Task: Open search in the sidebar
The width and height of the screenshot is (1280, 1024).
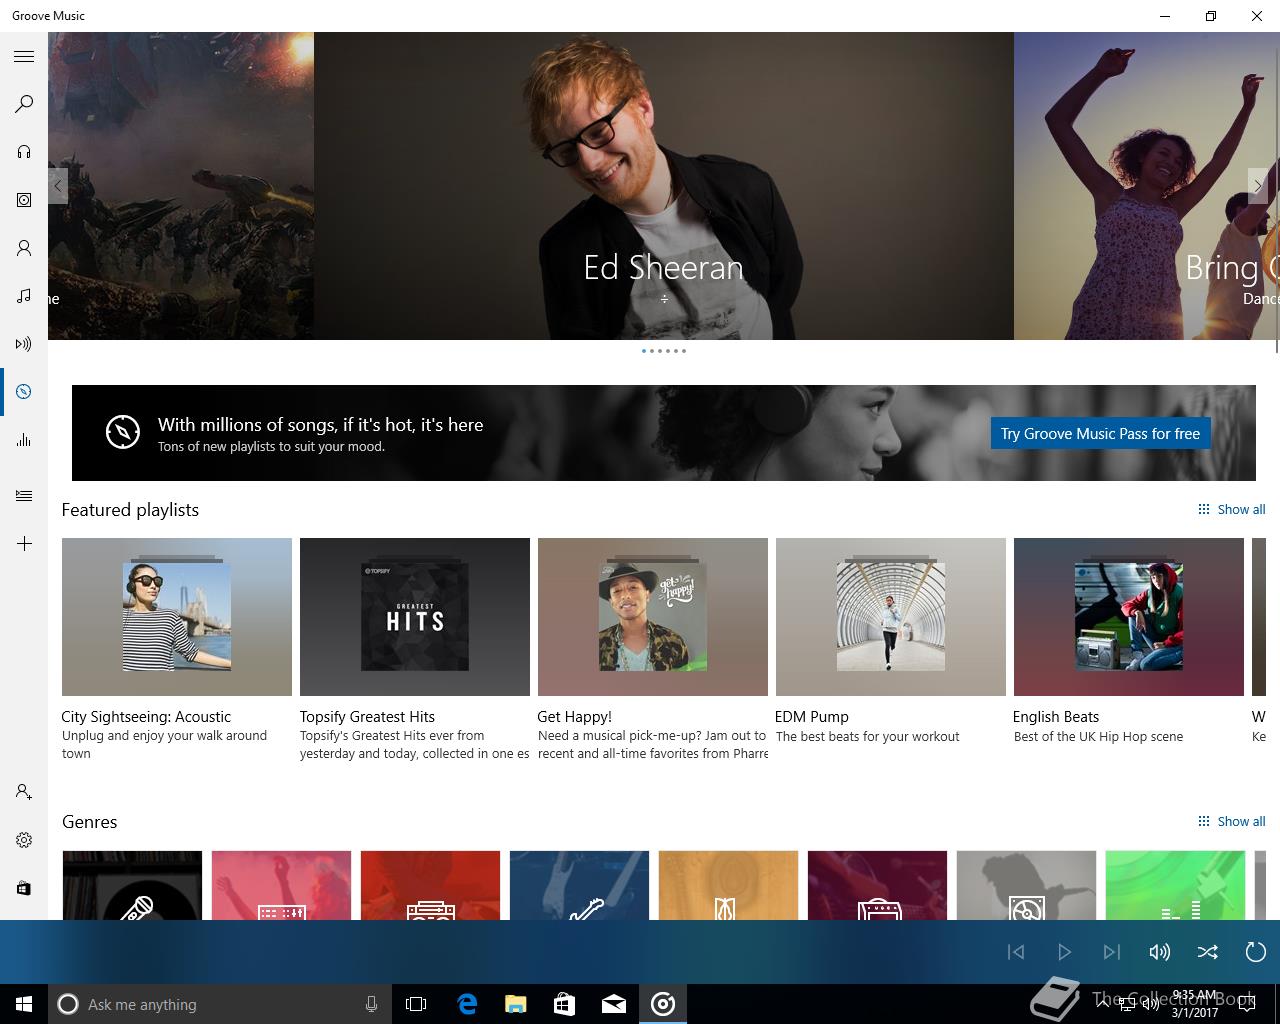Action: click(24, 104)
